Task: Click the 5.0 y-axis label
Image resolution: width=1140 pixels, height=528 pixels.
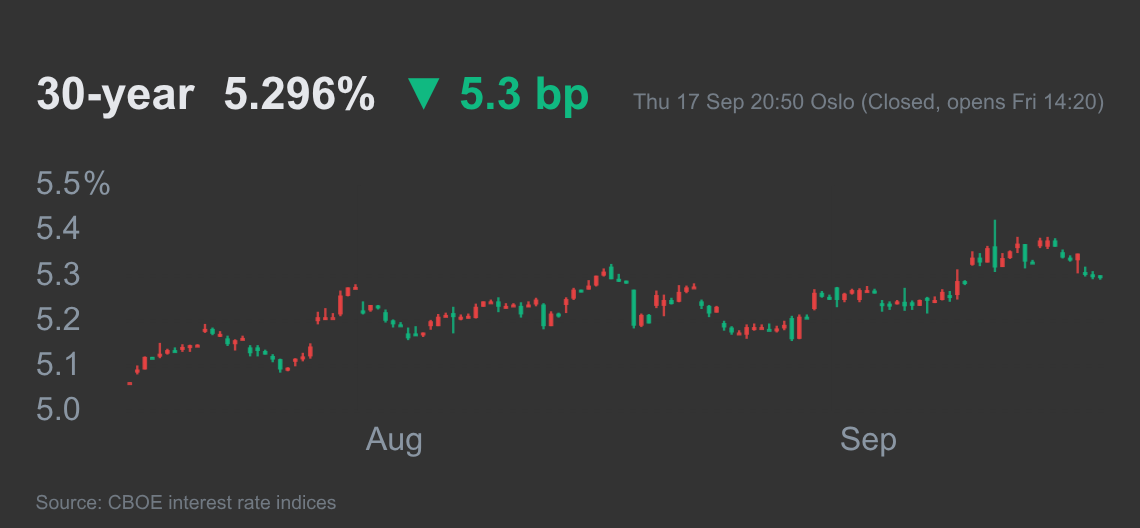Action: (x=59, y=409)
